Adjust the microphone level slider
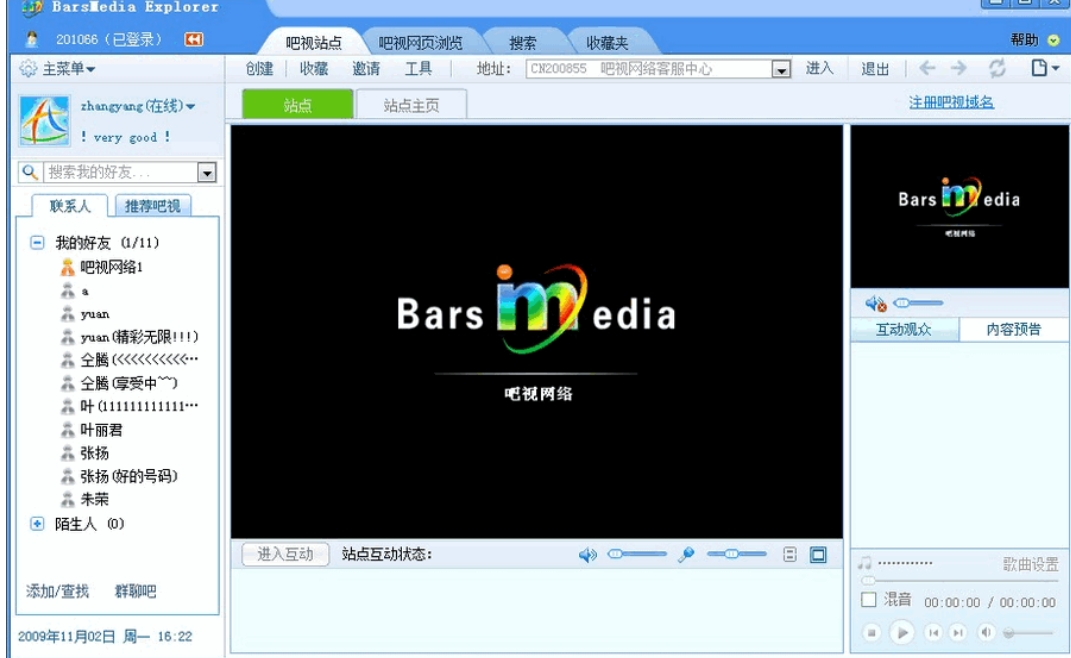Screen dimensions: 1071x658 [x=736, y=554]
